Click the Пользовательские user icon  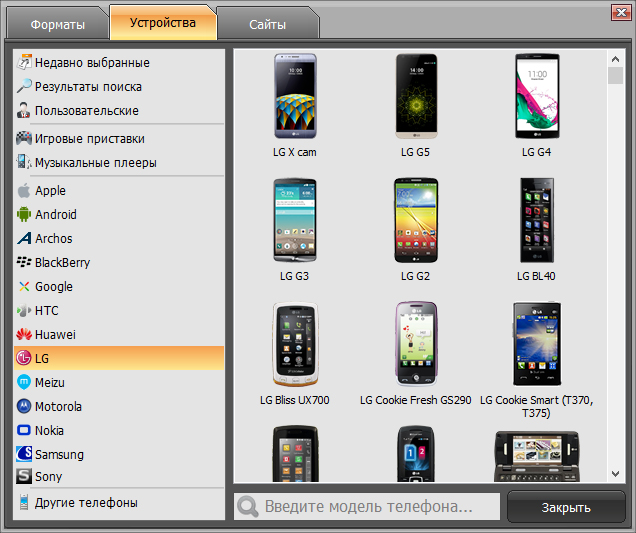(x=24, y=110)
